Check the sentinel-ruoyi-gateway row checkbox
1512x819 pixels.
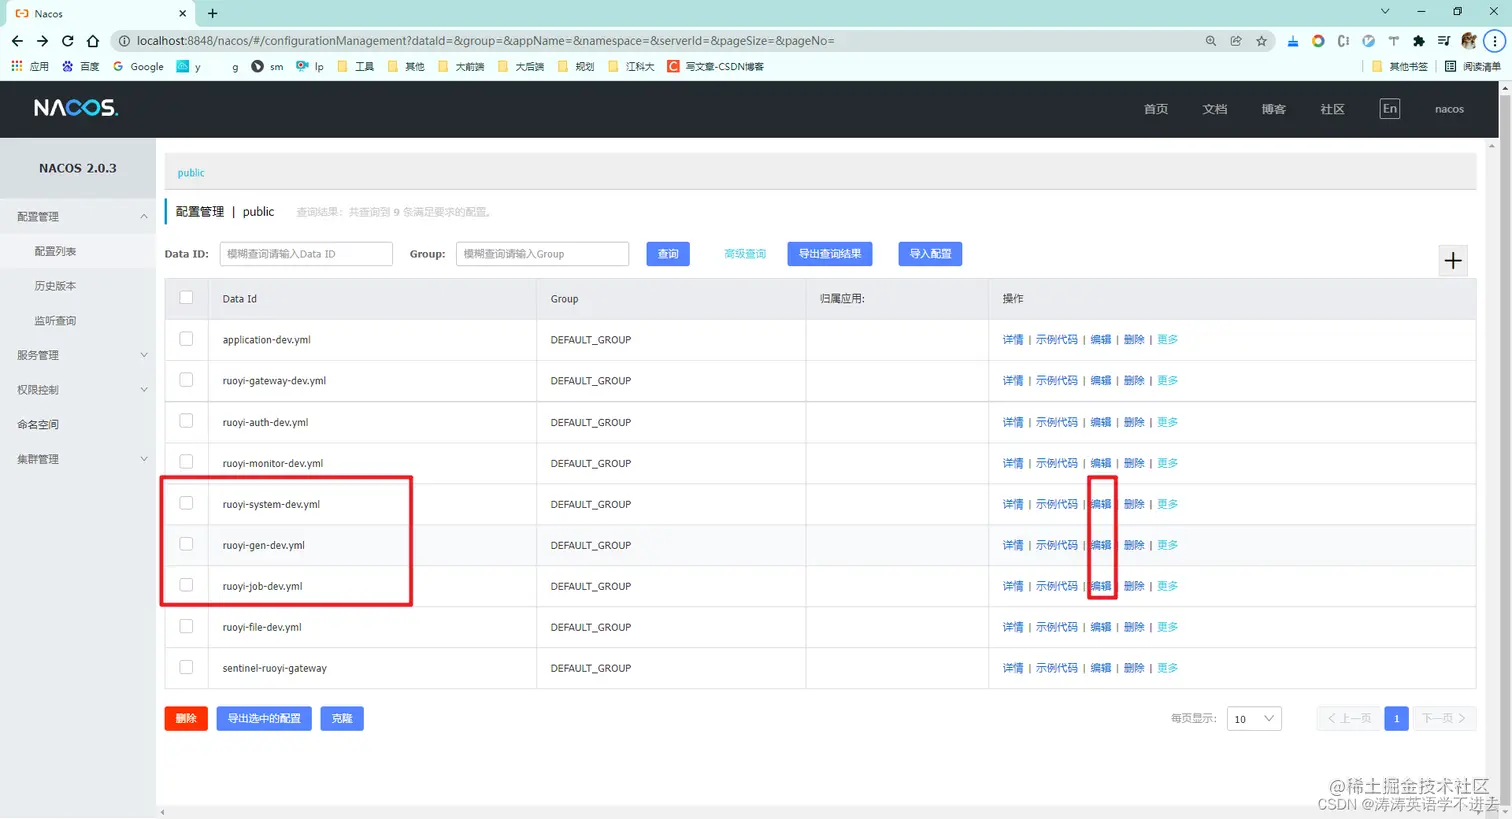tap(186, 667)
